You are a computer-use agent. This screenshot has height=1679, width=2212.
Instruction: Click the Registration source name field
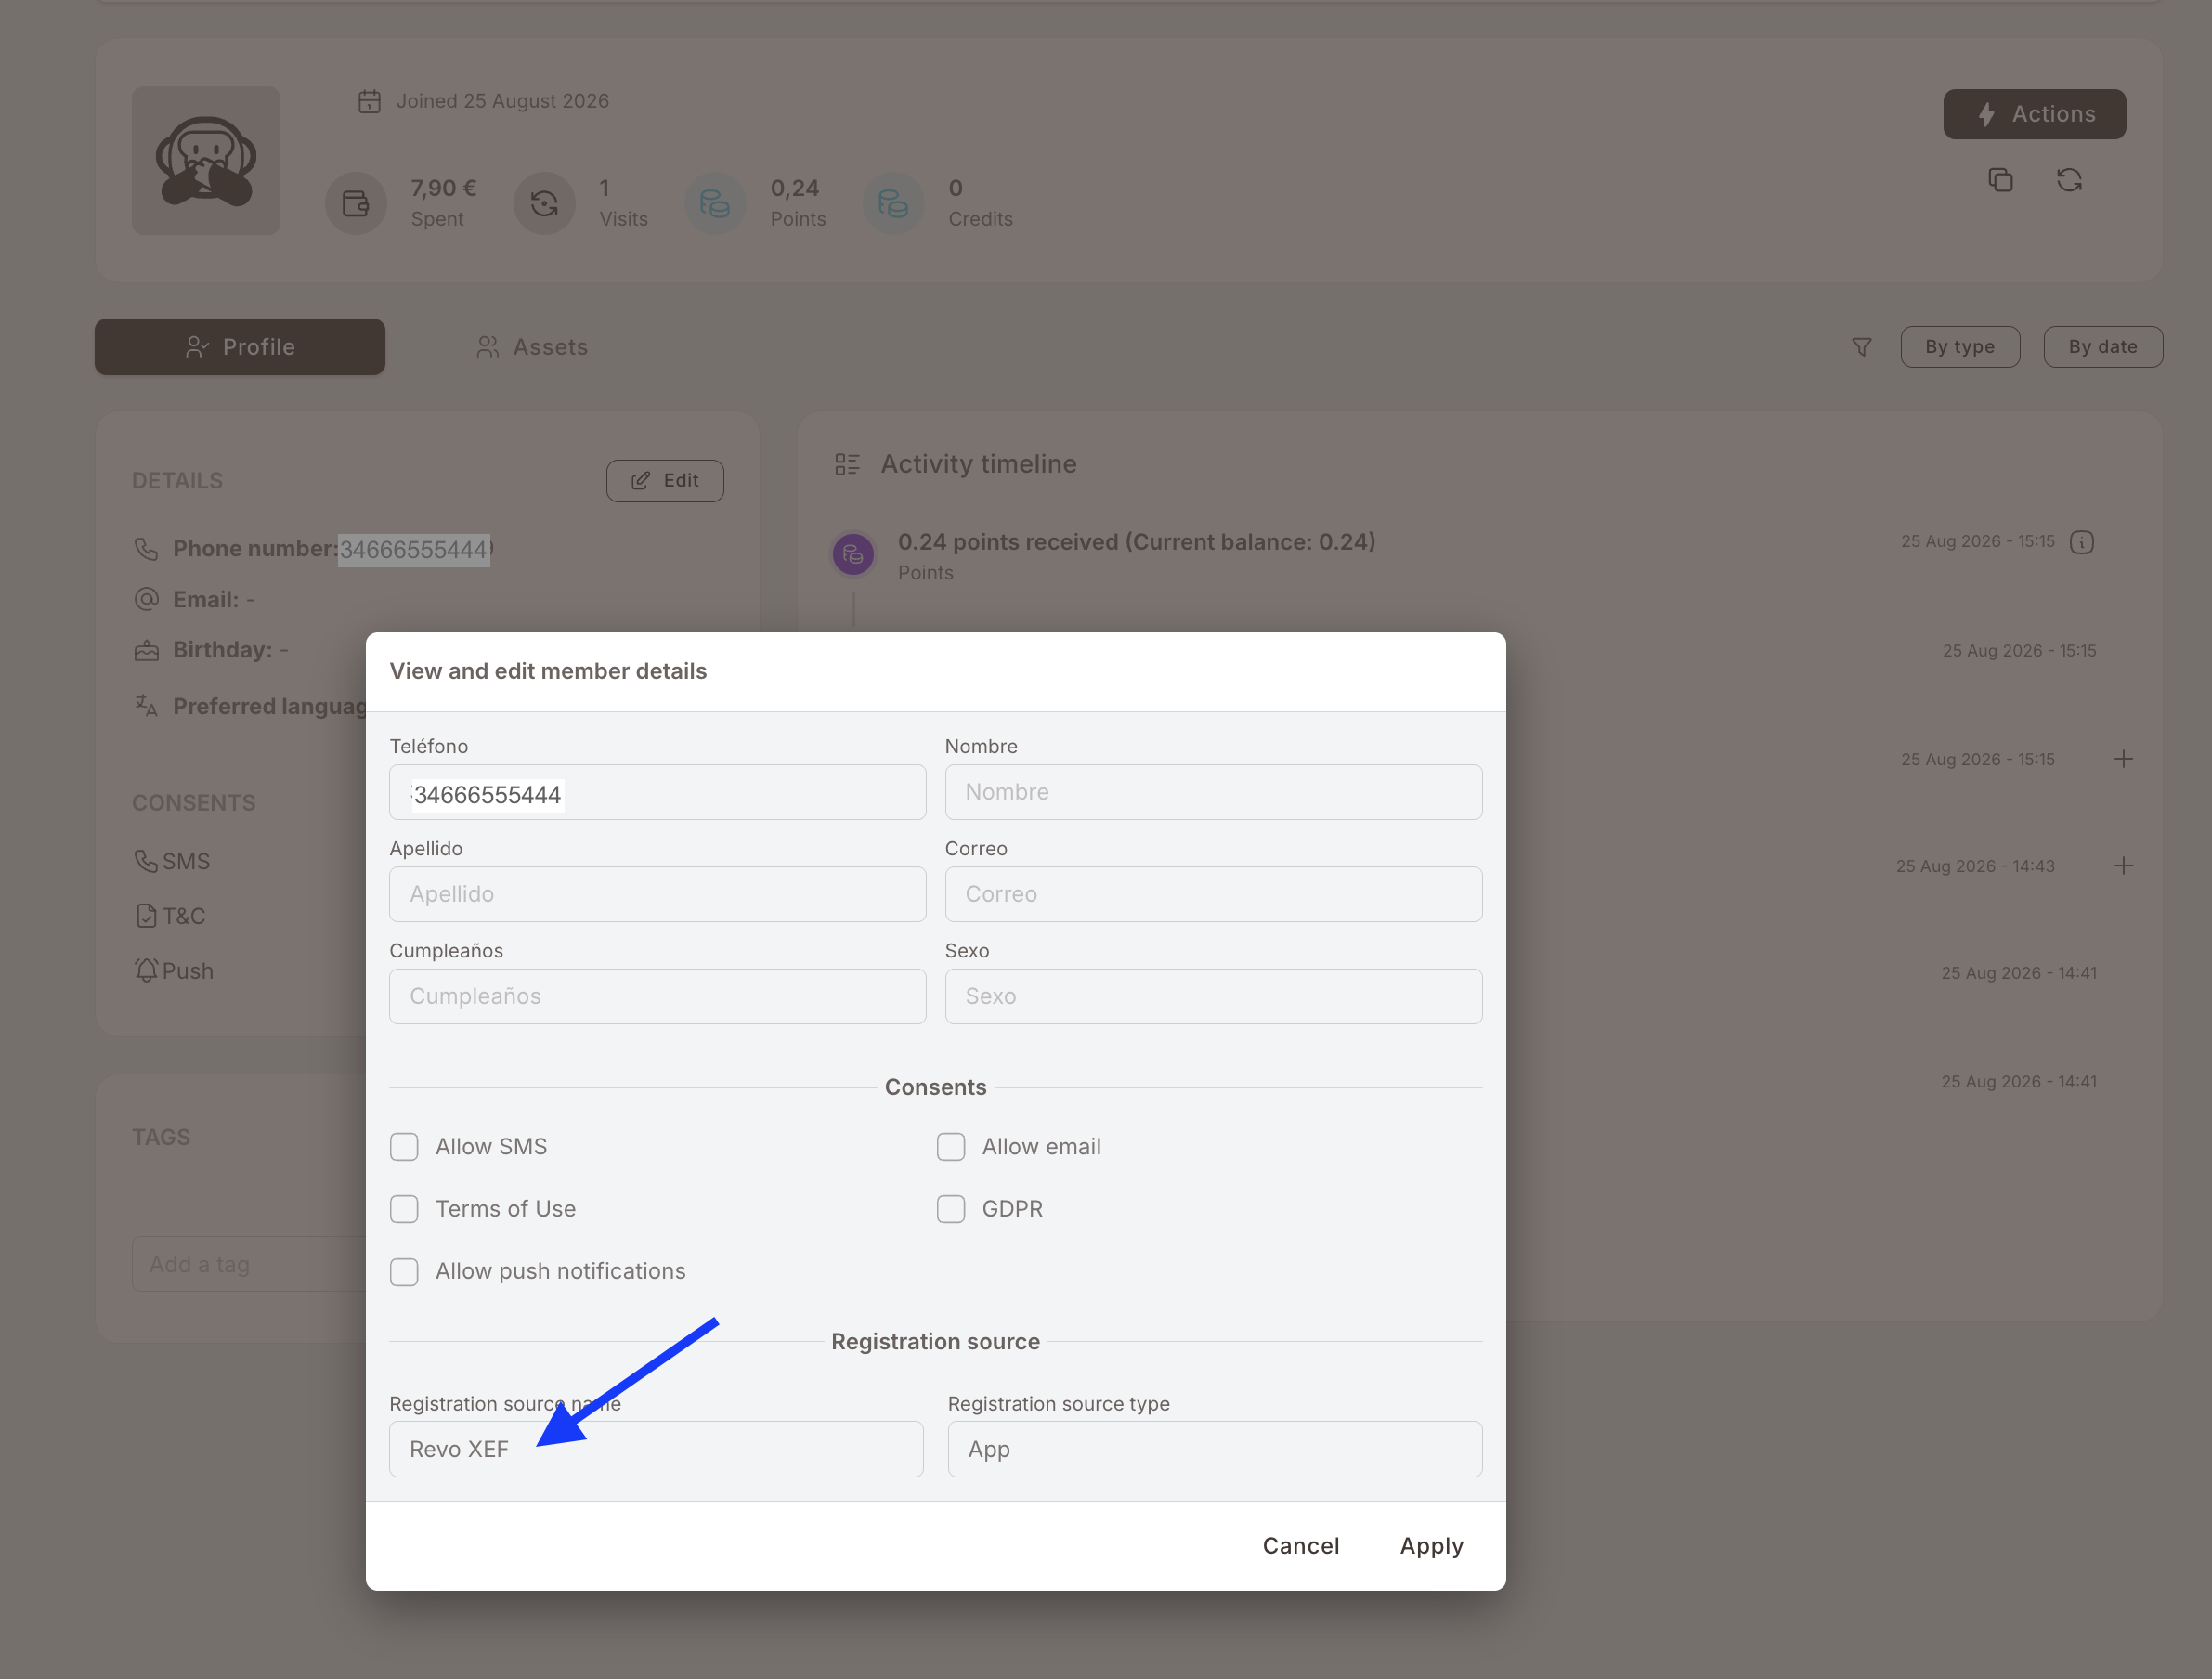656,1450
